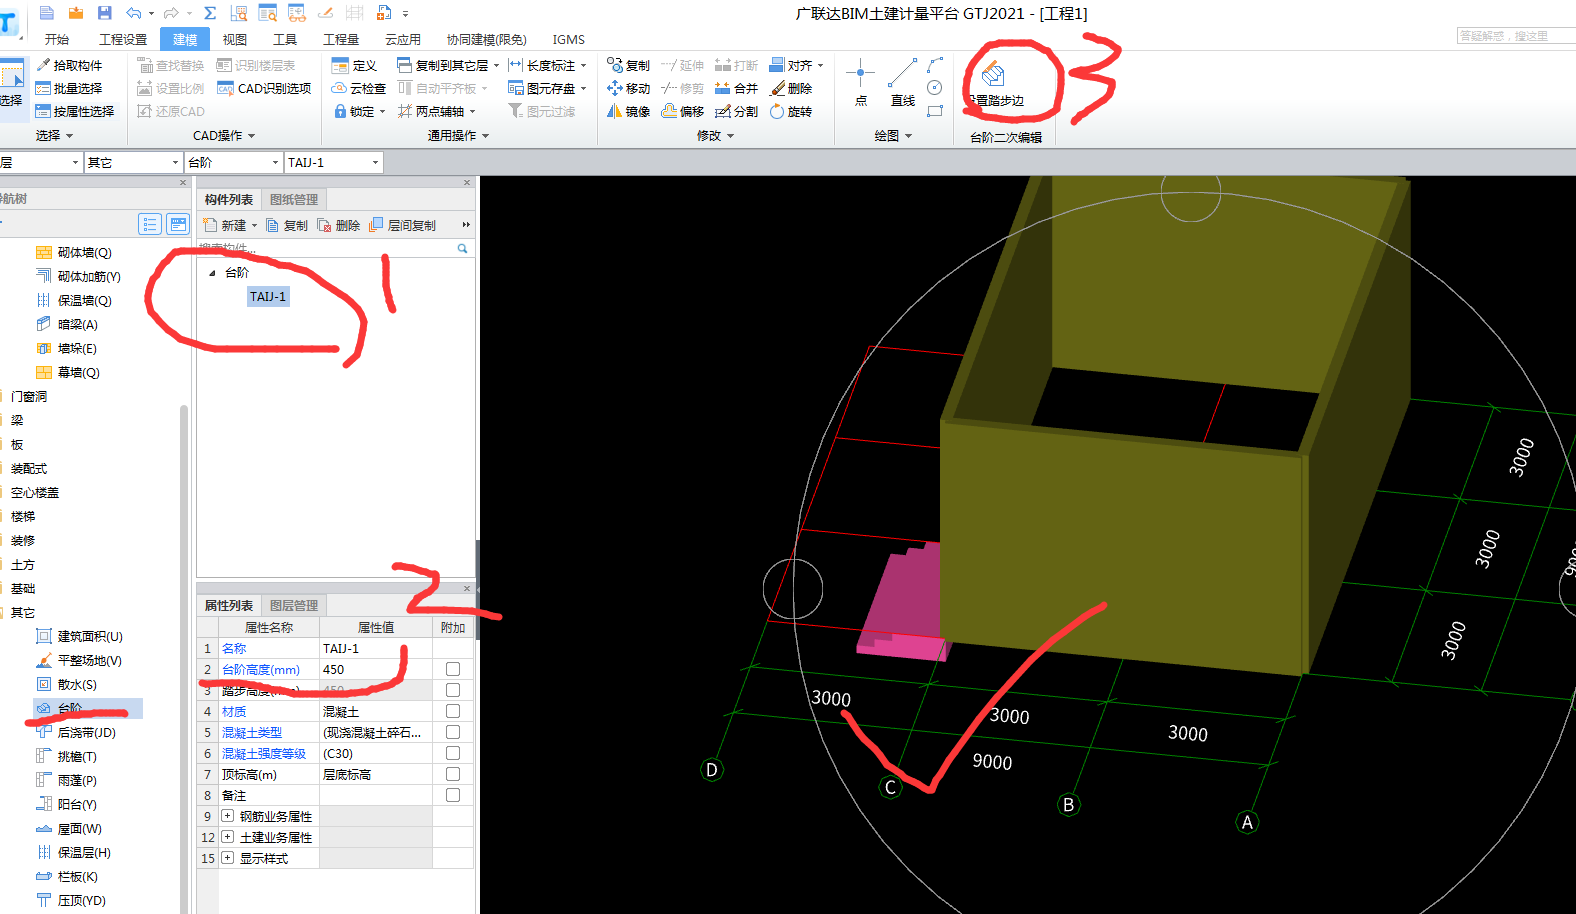Run 云检查 cloud check
This screenshot has width=1576, height=914.
pos(358,88)
